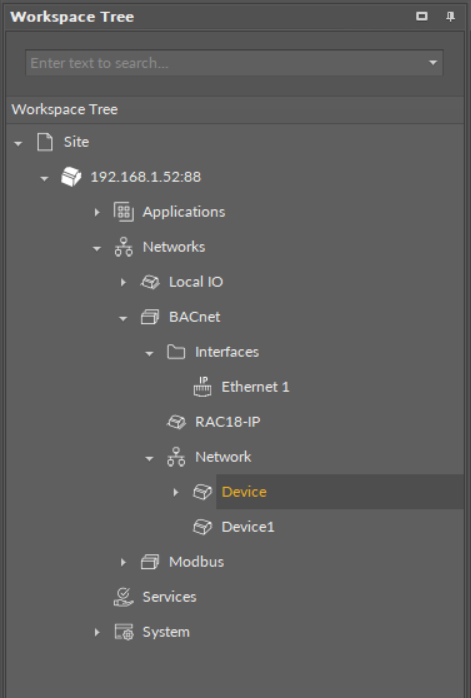Click the Applications grid icon

pyautogui.click(x=123, y=212)
